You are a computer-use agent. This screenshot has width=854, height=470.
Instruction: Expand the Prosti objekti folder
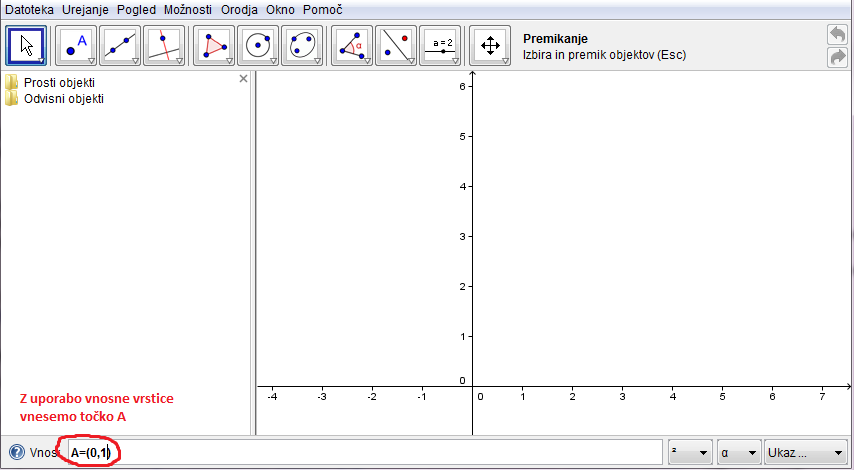tap(13, 82)
